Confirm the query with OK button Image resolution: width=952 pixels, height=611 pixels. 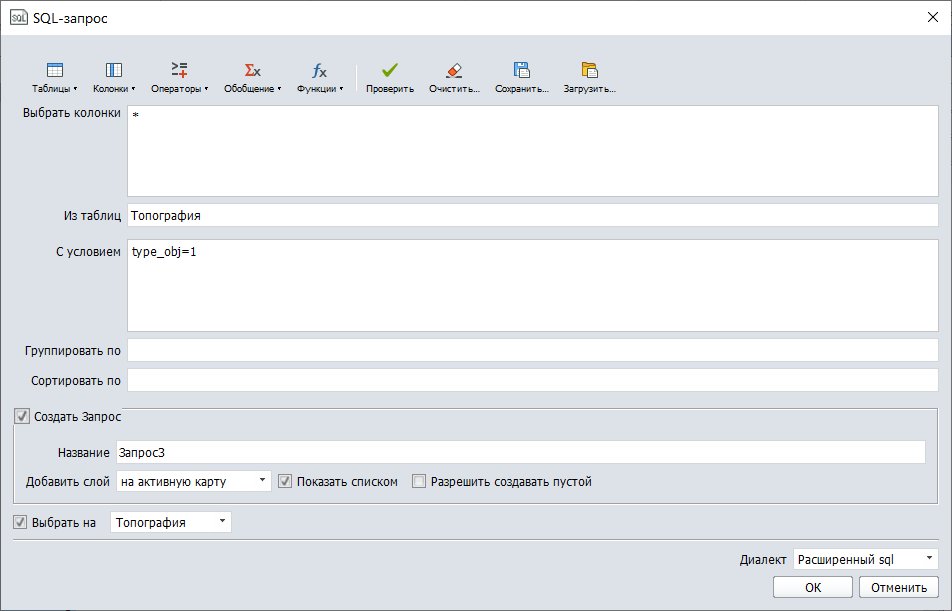click(x=813, y=587)
